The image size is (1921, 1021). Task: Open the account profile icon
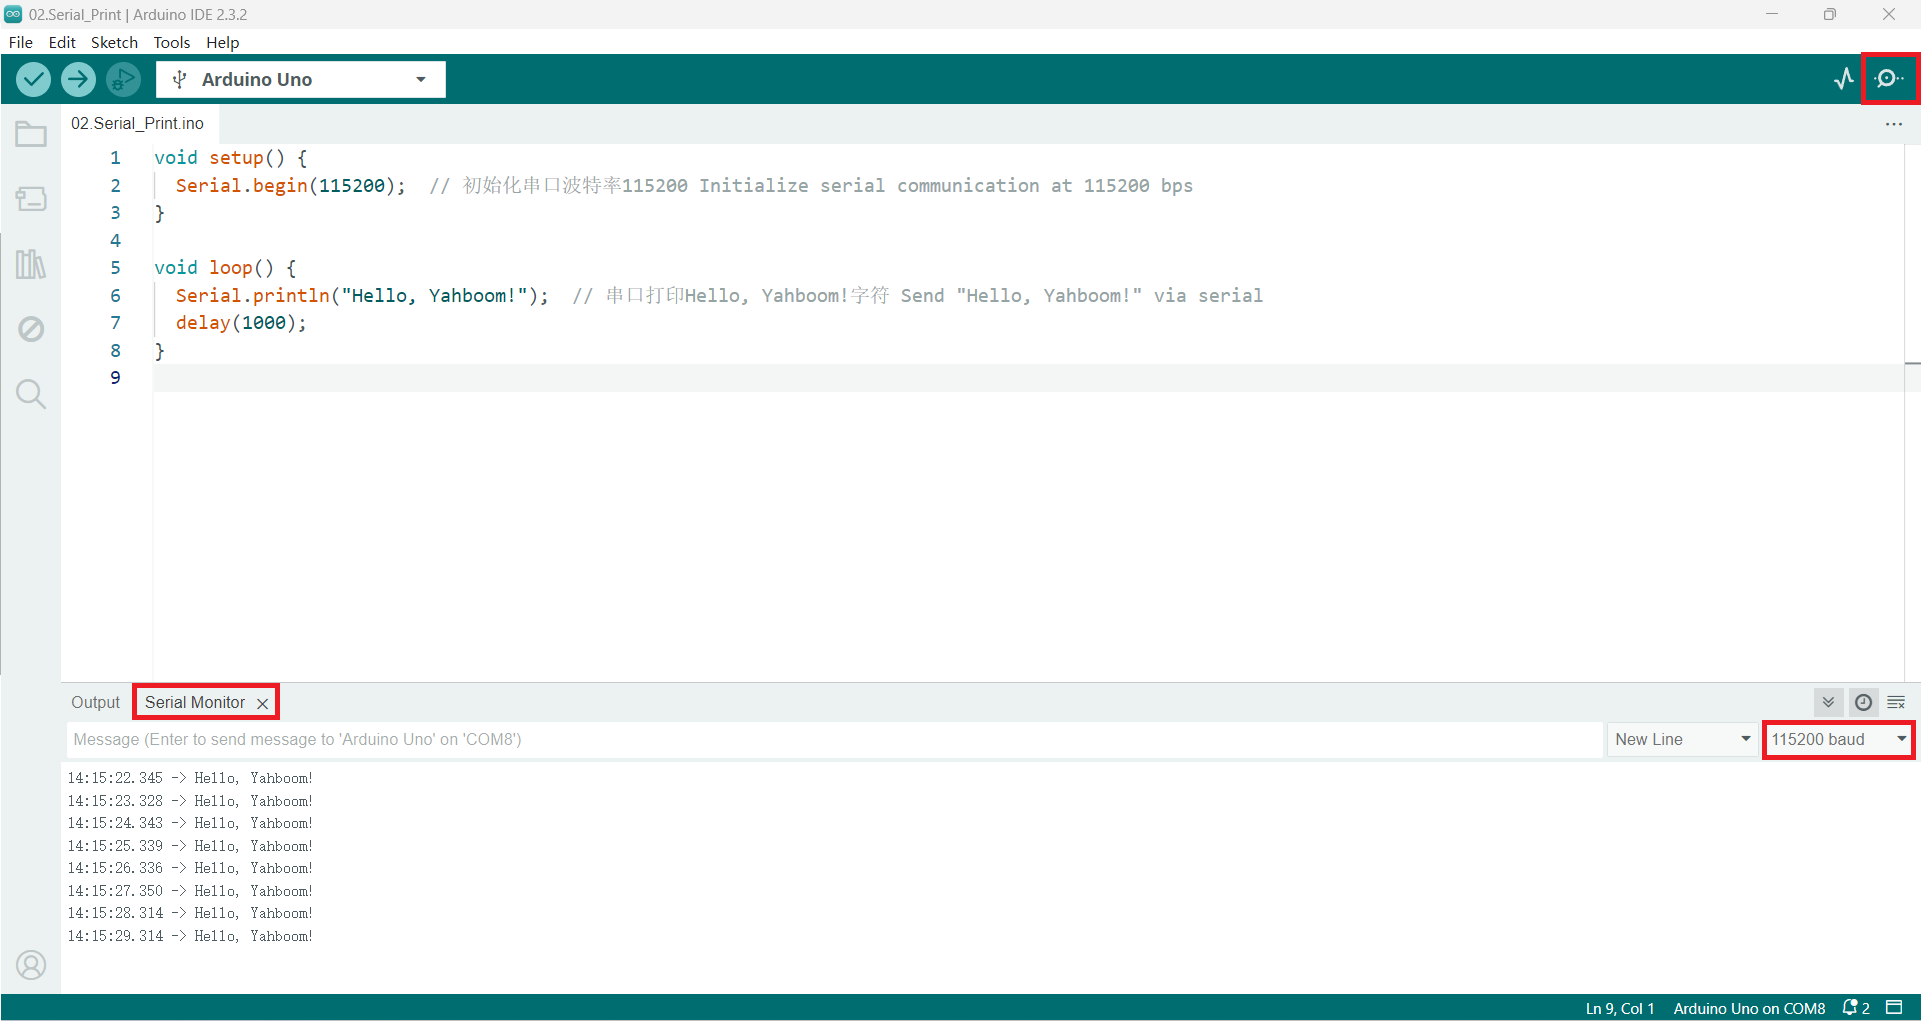[31, 965]
